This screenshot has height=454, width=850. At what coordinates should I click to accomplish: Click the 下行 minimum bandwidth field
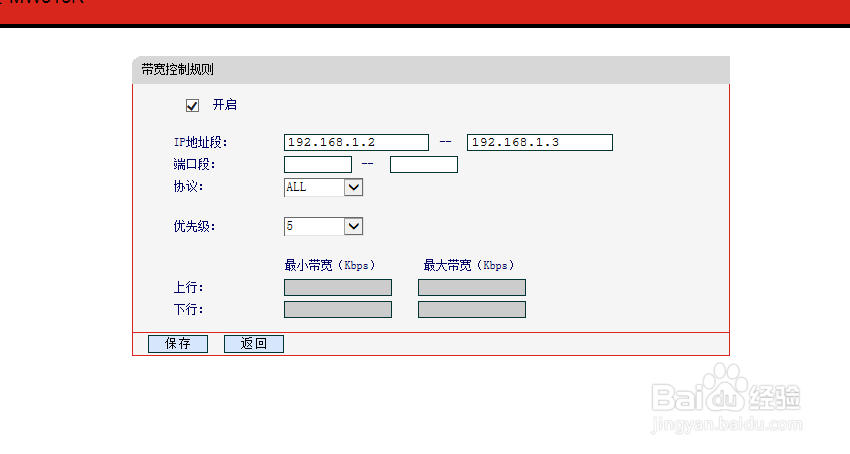(338, 310)
